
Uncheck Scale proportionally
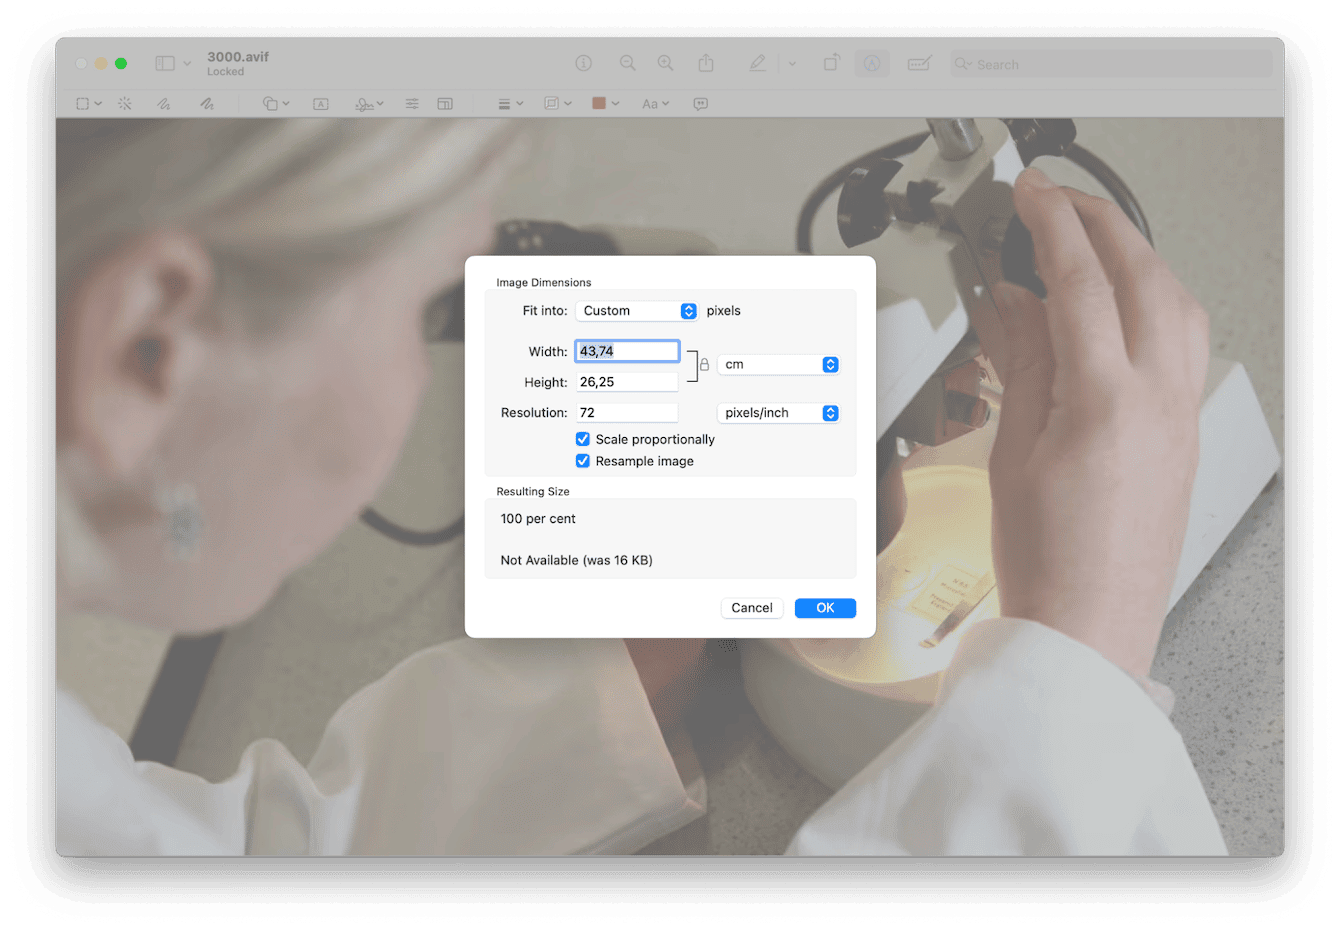[x=583, y=439]
